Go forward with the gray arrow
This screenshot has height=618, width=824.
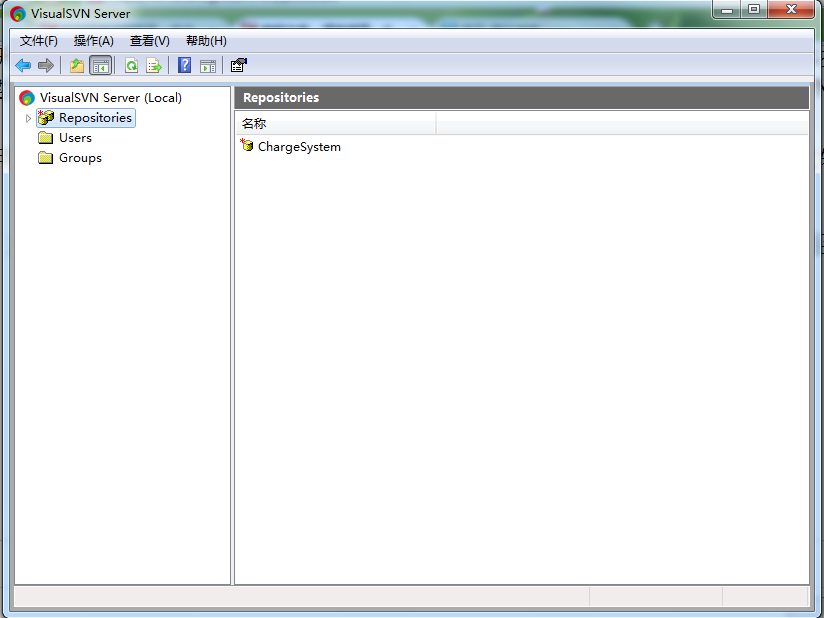46,66
